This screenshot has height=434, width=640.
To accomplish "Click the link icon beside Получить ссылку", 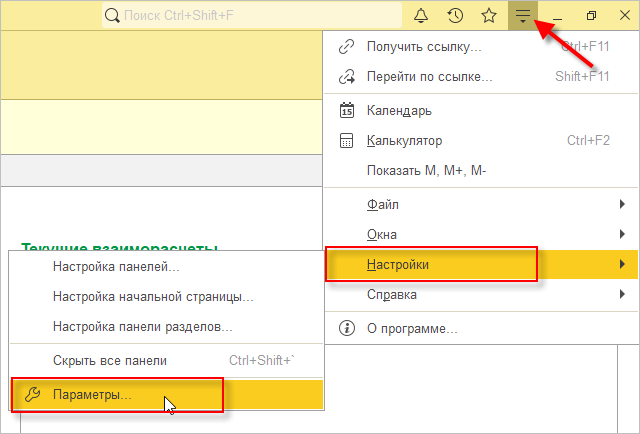I will click(x=347, y=46).
